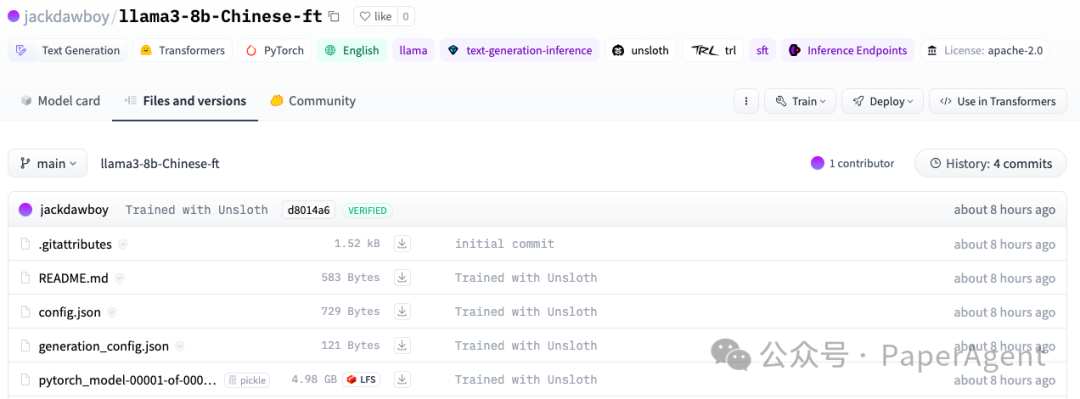Download README.md using the download icon

click(x=402, y=277)
